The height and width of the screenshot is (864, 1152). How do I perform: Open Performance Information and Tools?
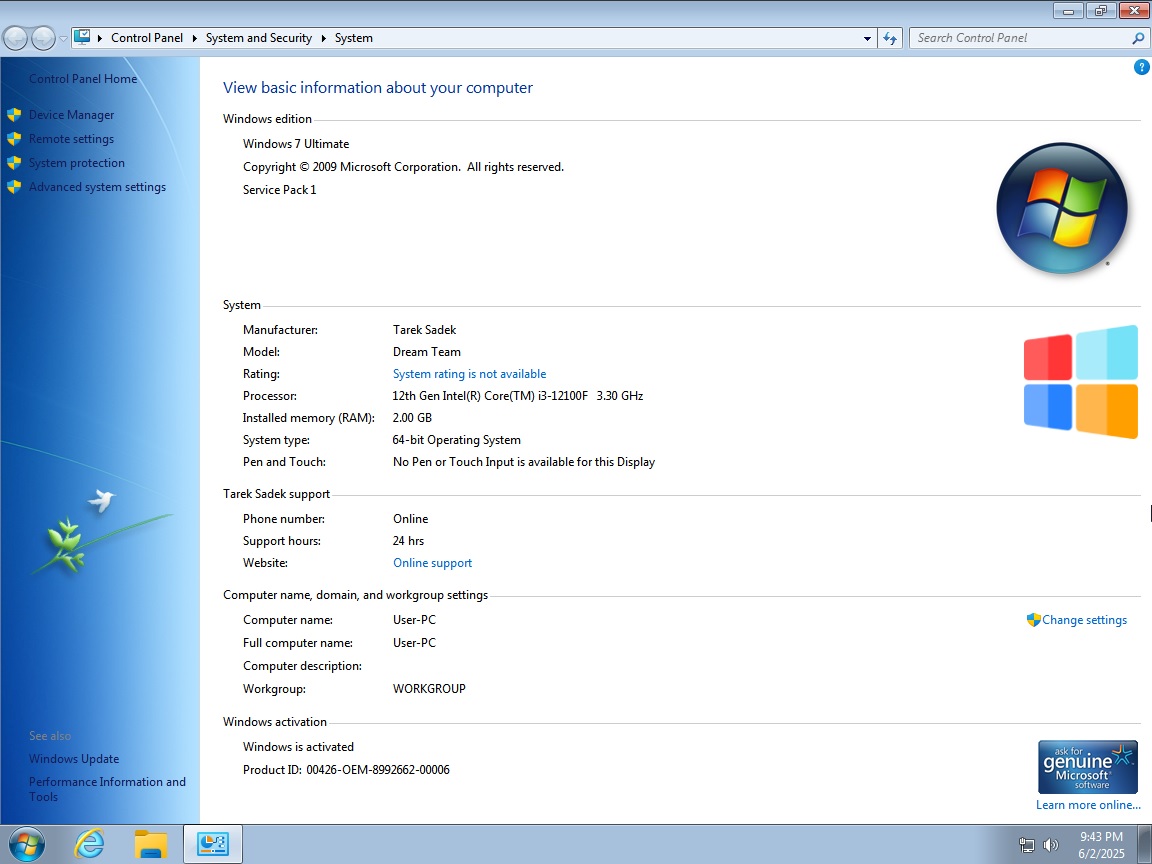[x=107, y=789]
